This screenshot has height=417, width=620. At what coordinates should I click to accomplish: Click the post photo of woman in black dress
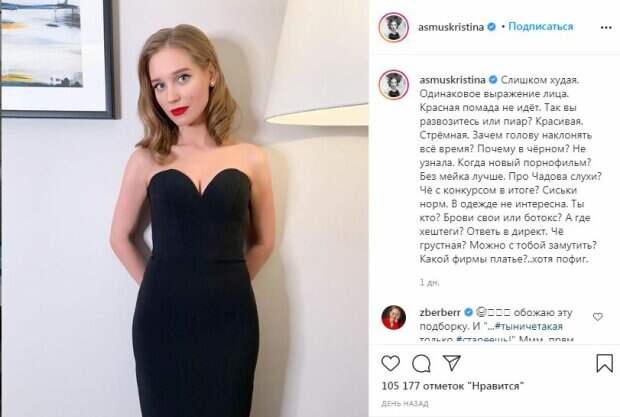(x=185, y=208)
